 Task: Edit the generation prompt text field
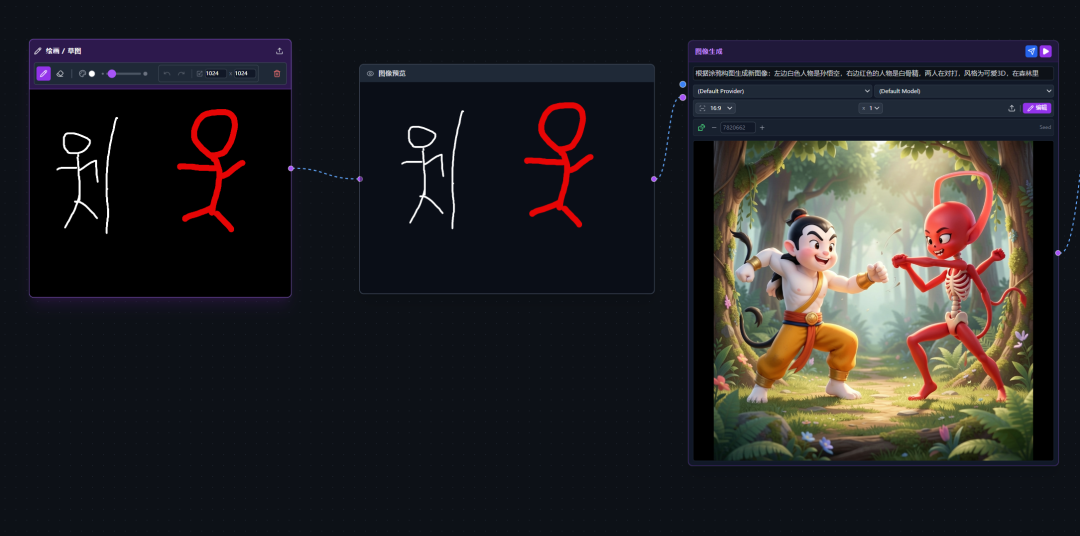pos(873,73)
